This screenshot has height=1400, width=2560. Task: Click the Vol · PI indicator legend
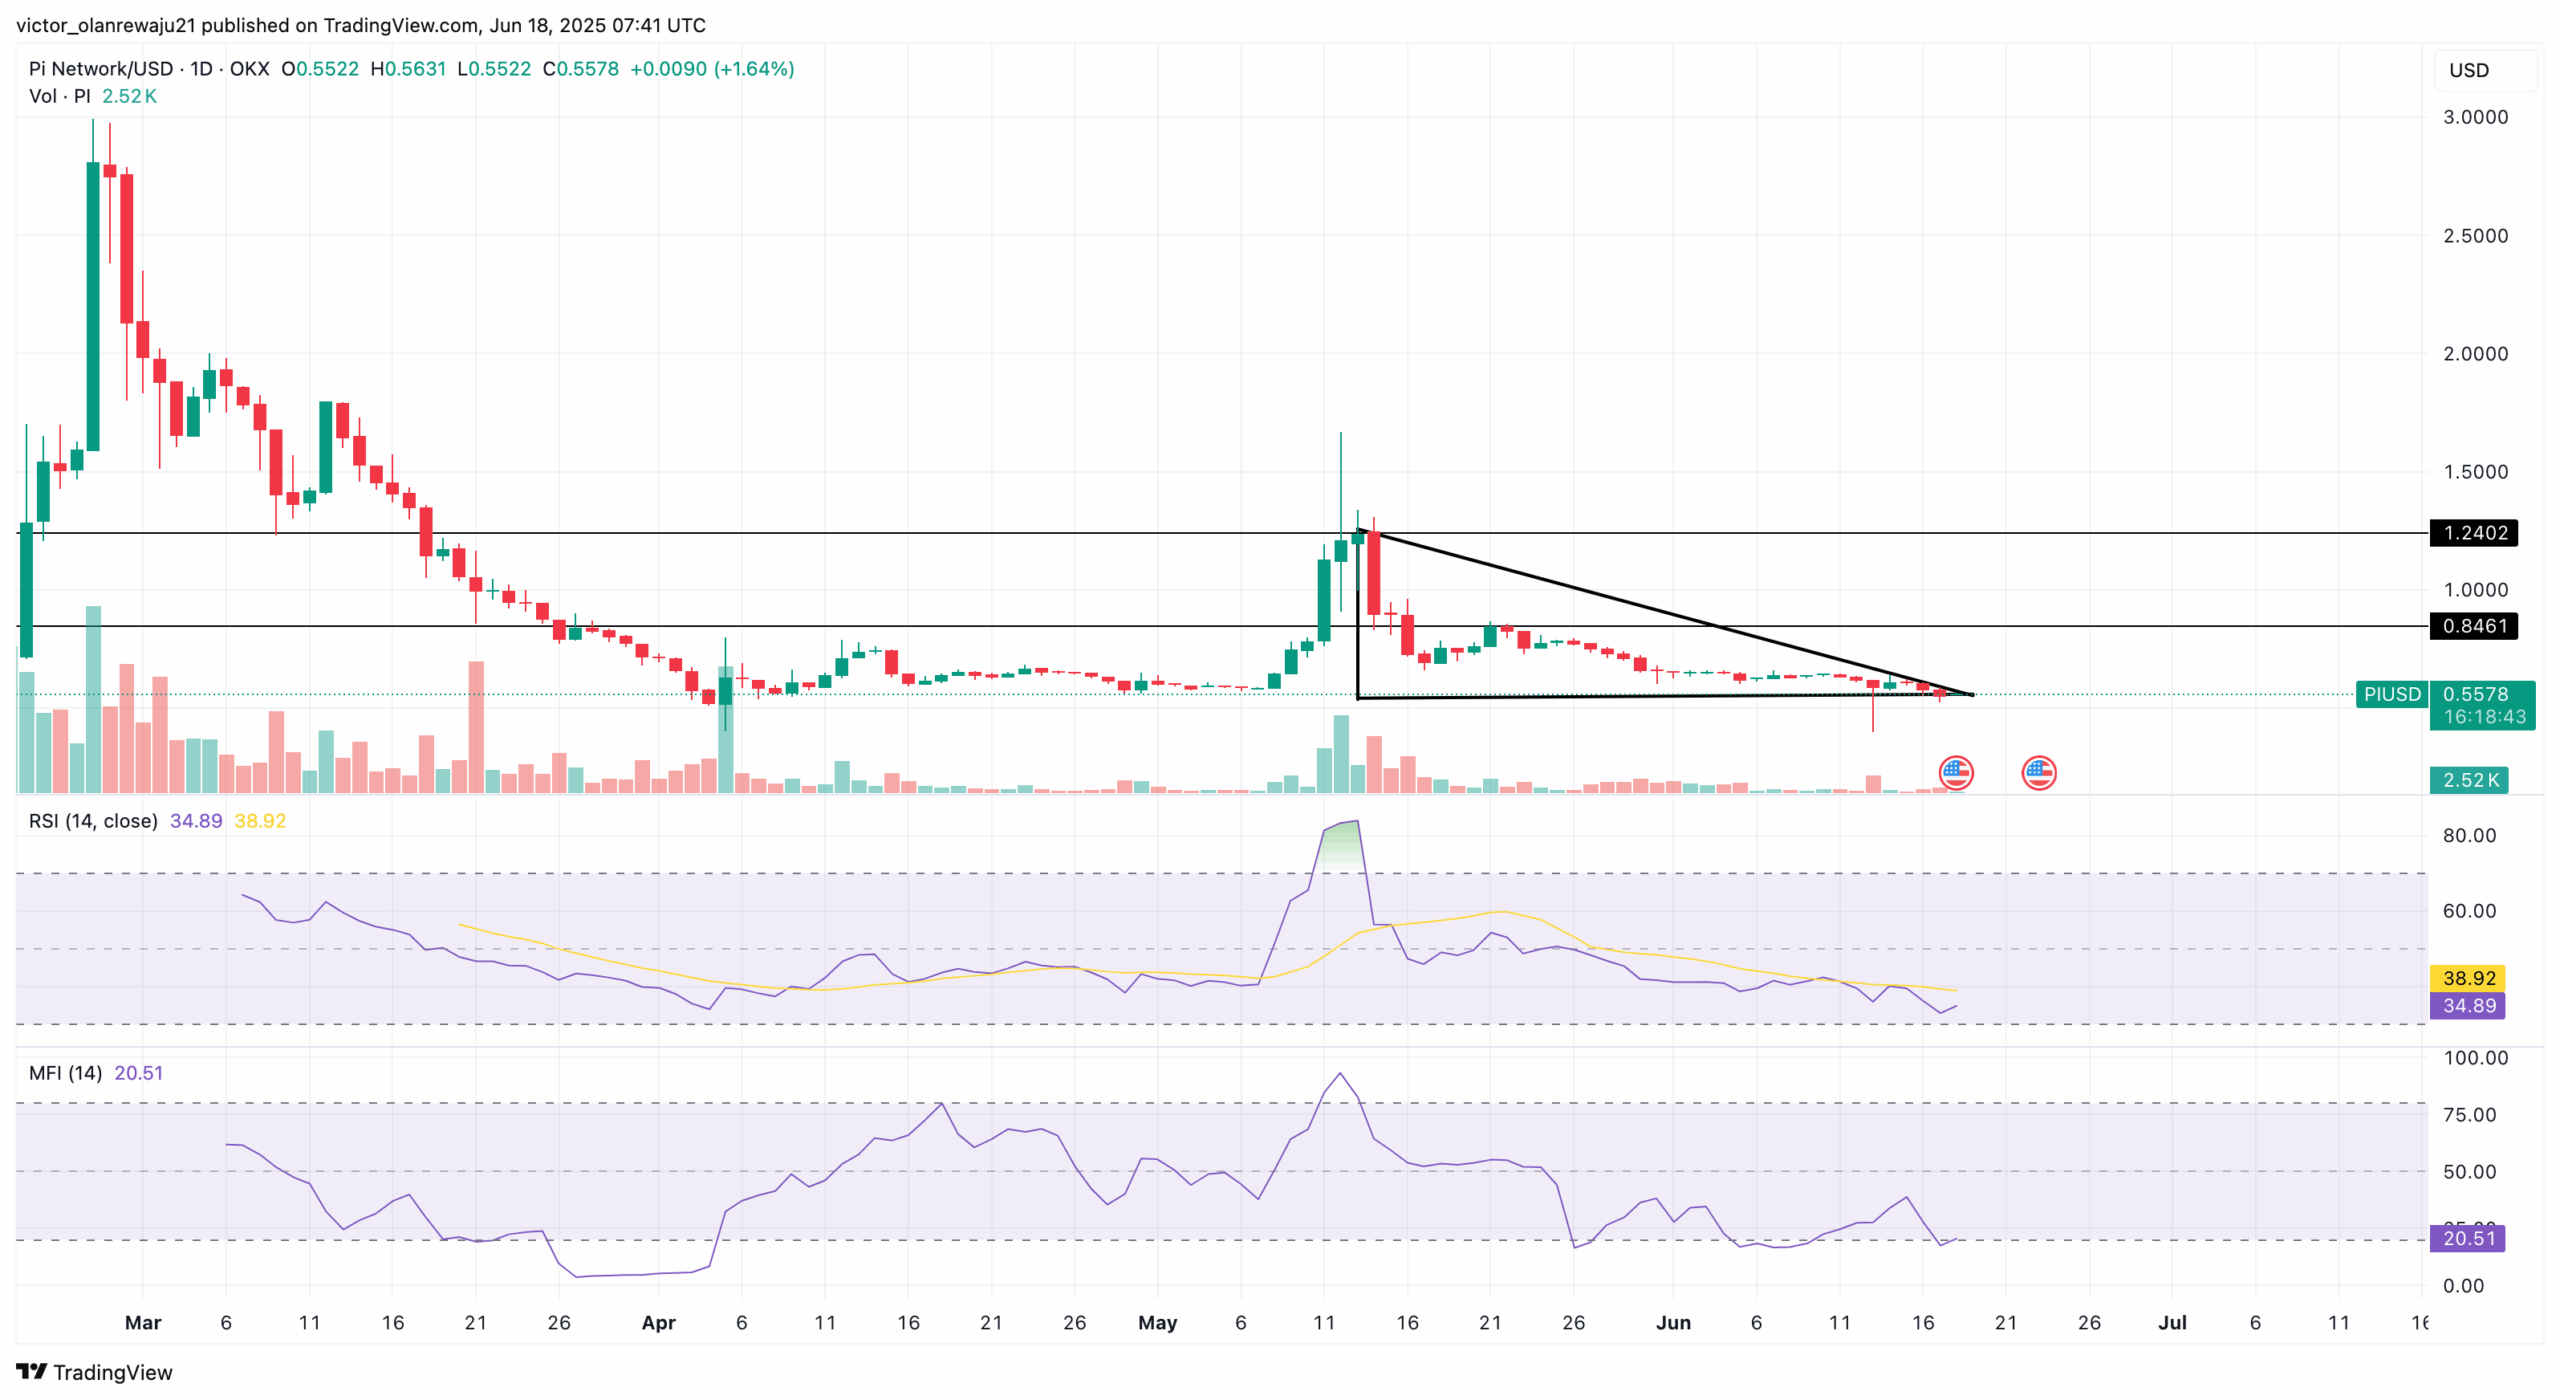[60, 96]
